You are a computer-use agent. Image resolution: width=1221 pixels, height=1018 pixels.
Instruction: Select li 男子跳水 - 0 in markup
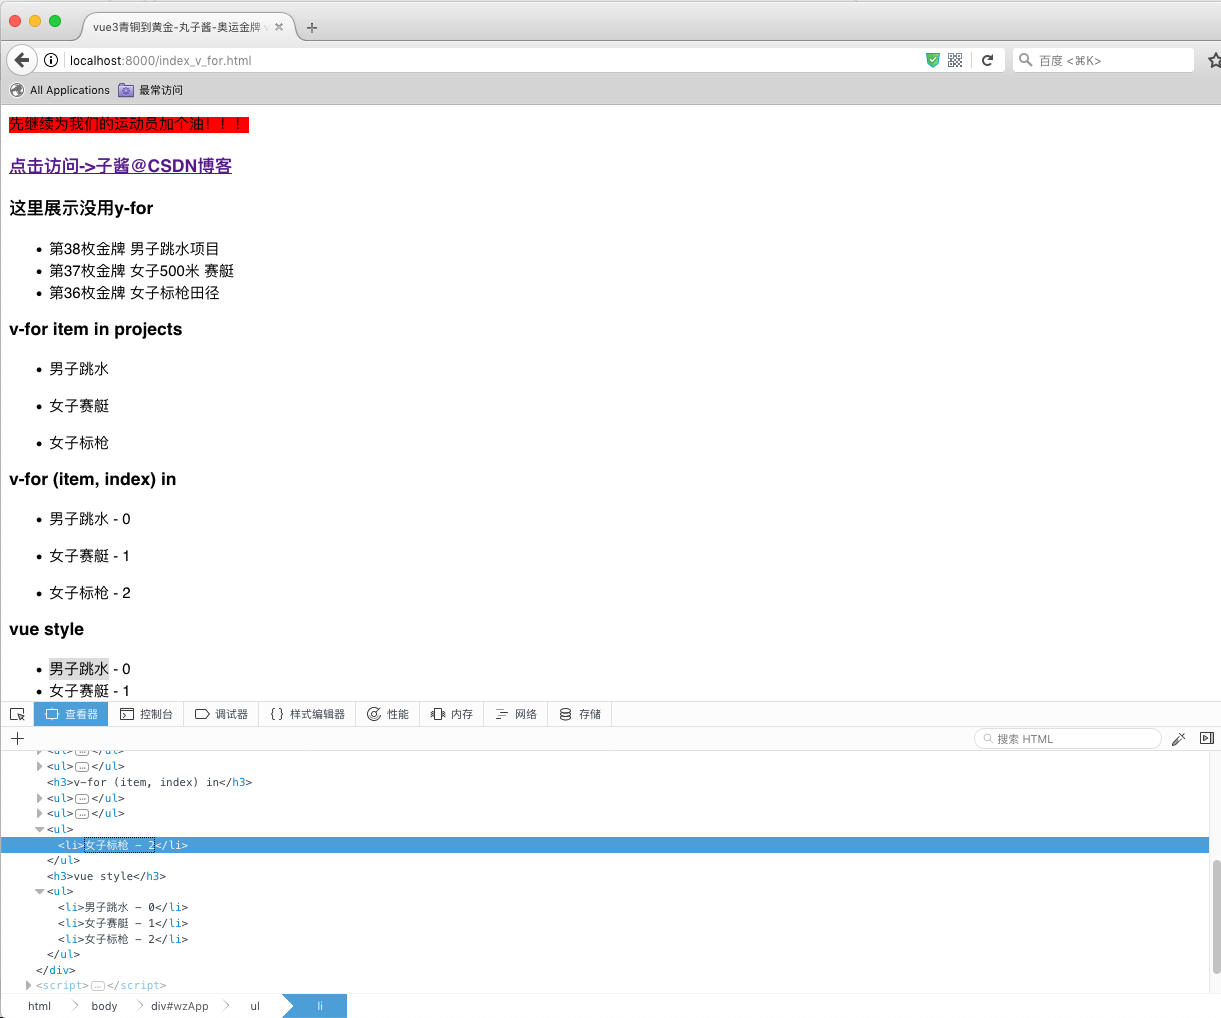[x=123, y=907]
